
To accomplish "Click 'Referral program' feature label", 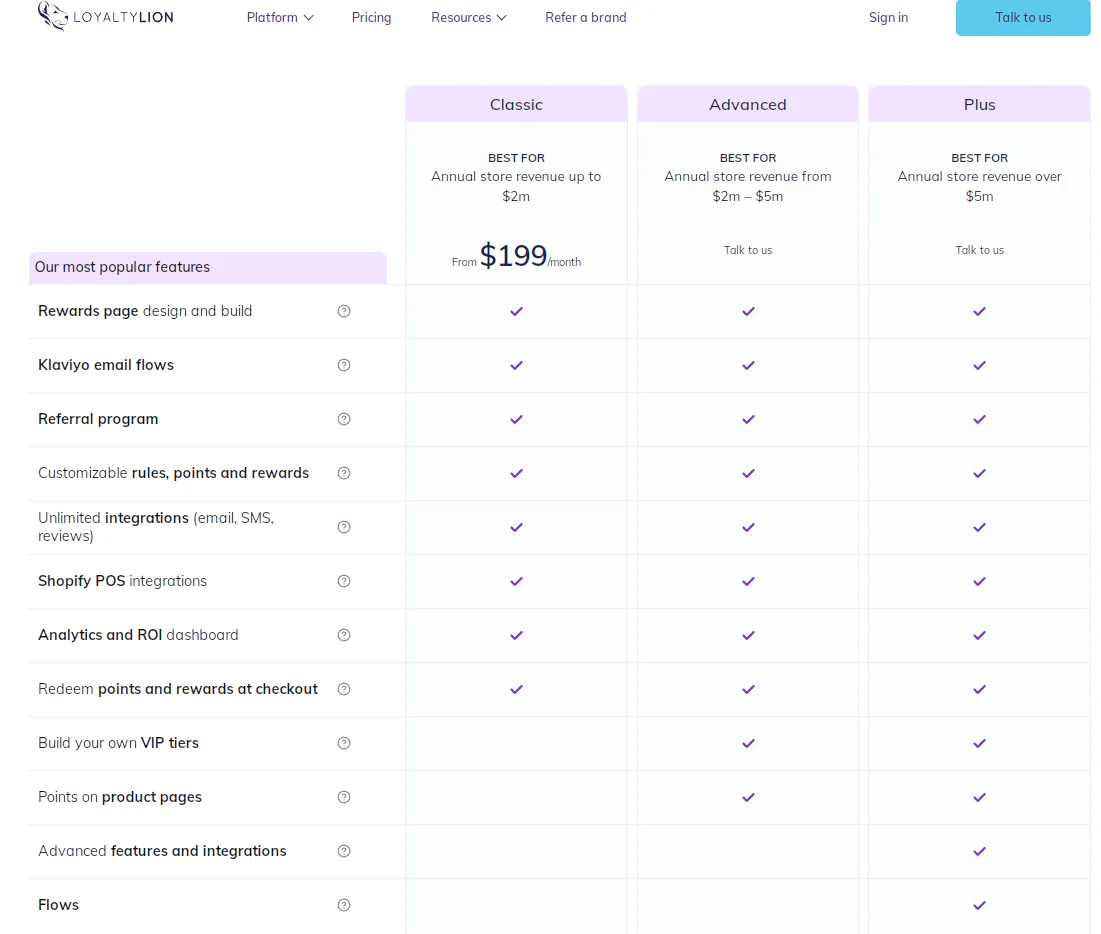I will 98,419.
